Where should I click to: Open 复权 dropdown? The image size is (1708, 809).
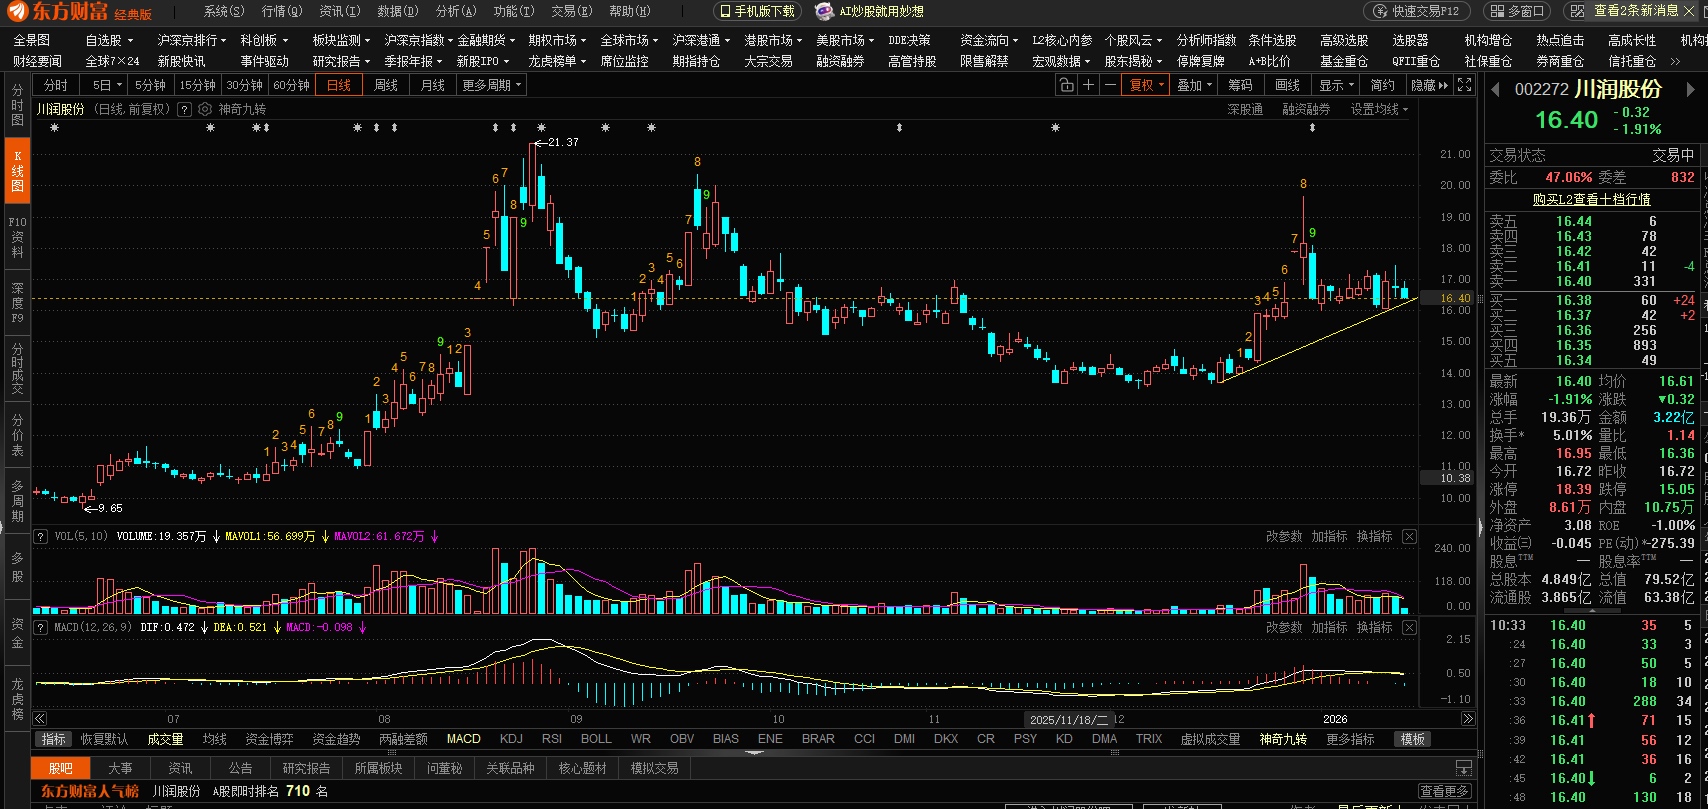1147,85
